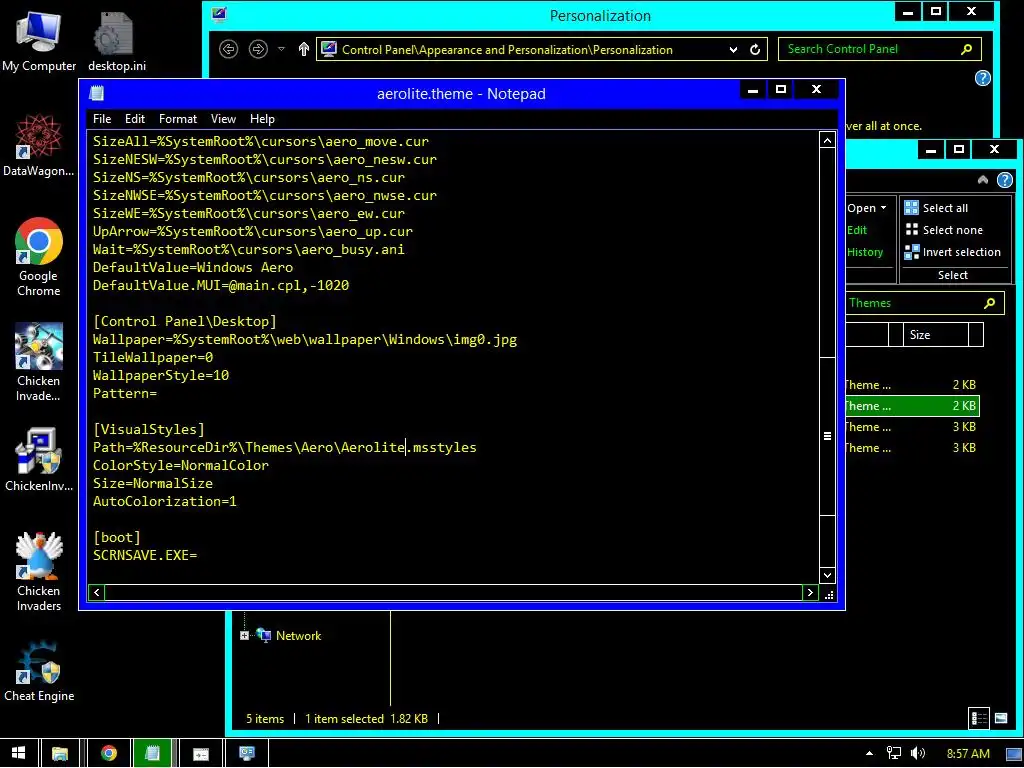Open the Personalization taskbar button
This screenshot has height=768, width=1024.
click(x=246, y=754)
